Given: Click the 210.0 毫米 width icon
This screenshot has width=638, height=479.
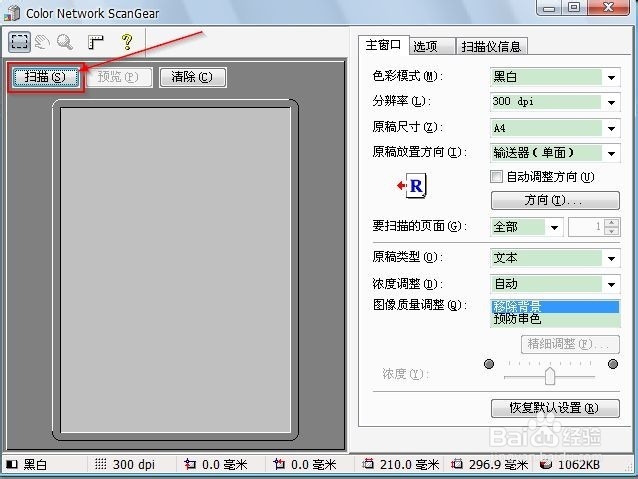Looking at the screenshot, I should tap(368, 464).
